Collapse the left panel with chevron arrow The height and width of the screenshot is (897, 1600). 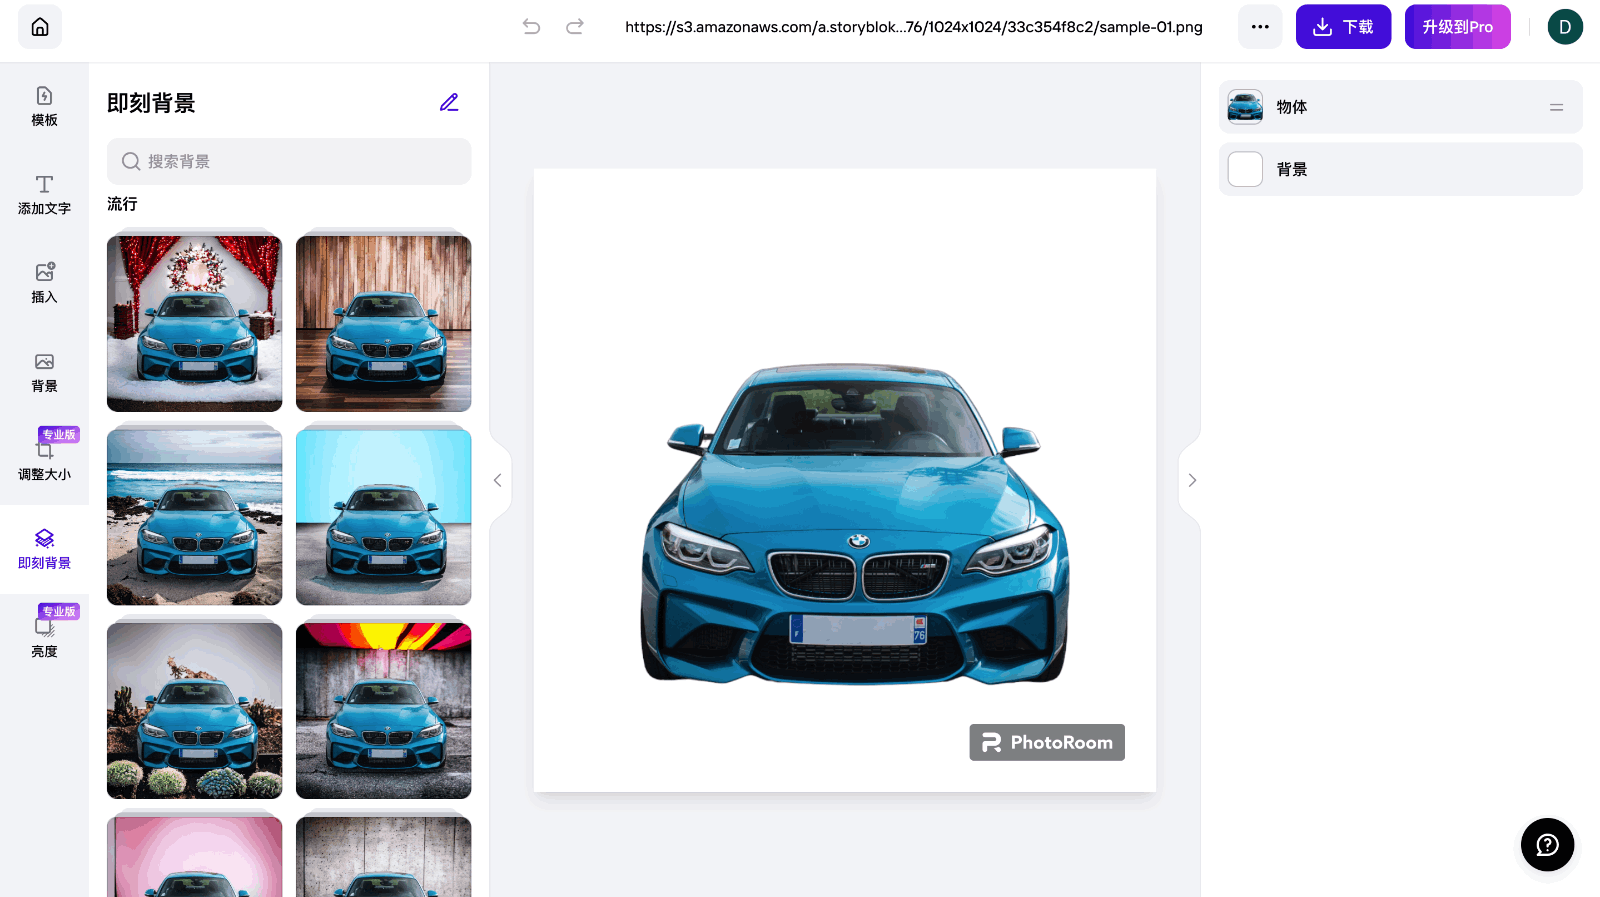497,480
